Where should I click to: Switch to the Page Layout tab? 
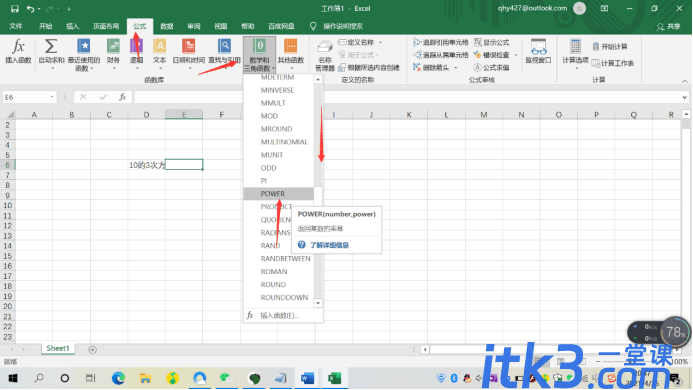pos(106,26)
